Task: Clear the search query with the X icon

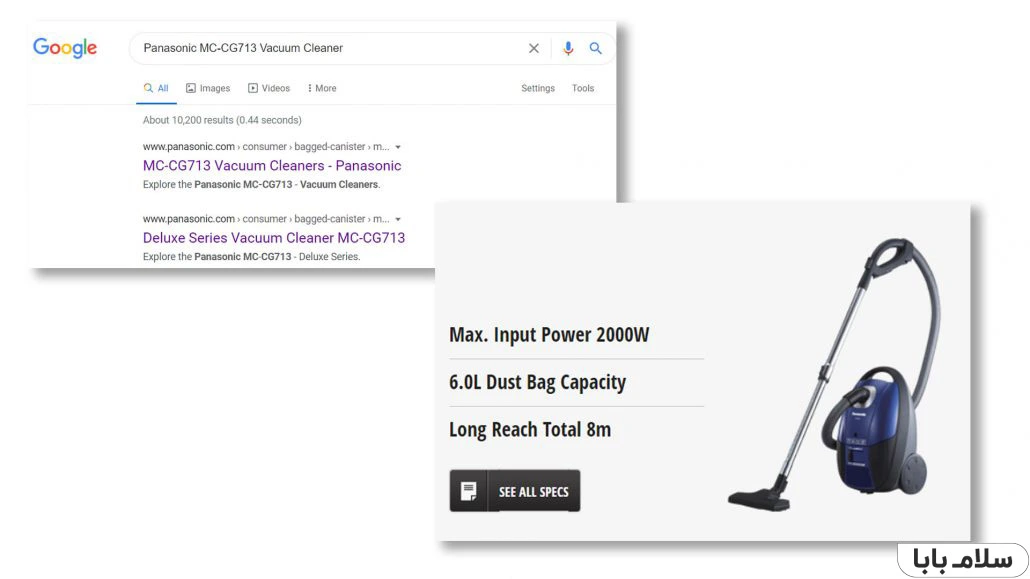Action: 534,48
